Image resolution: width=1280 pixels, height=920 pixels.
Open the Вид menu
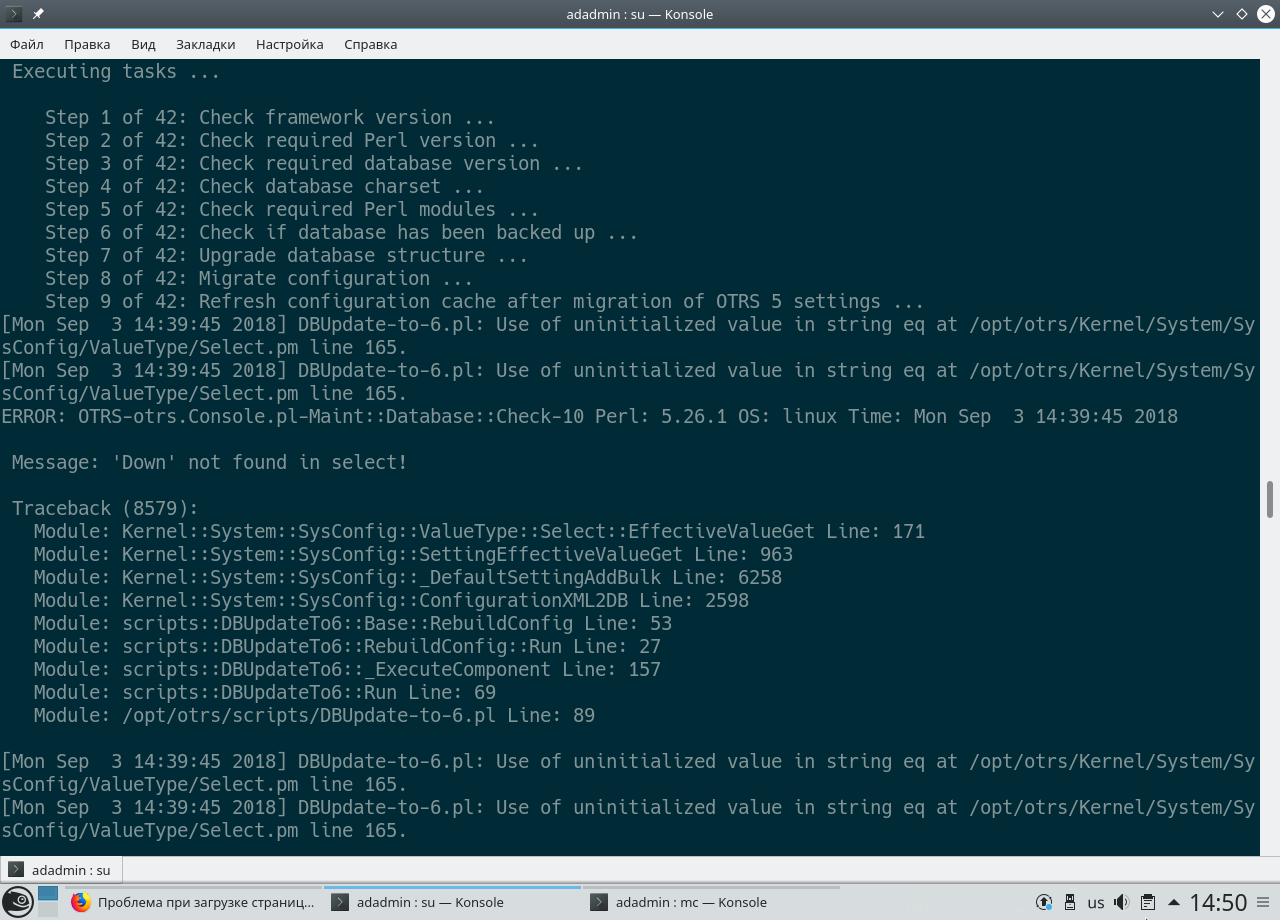143,44
